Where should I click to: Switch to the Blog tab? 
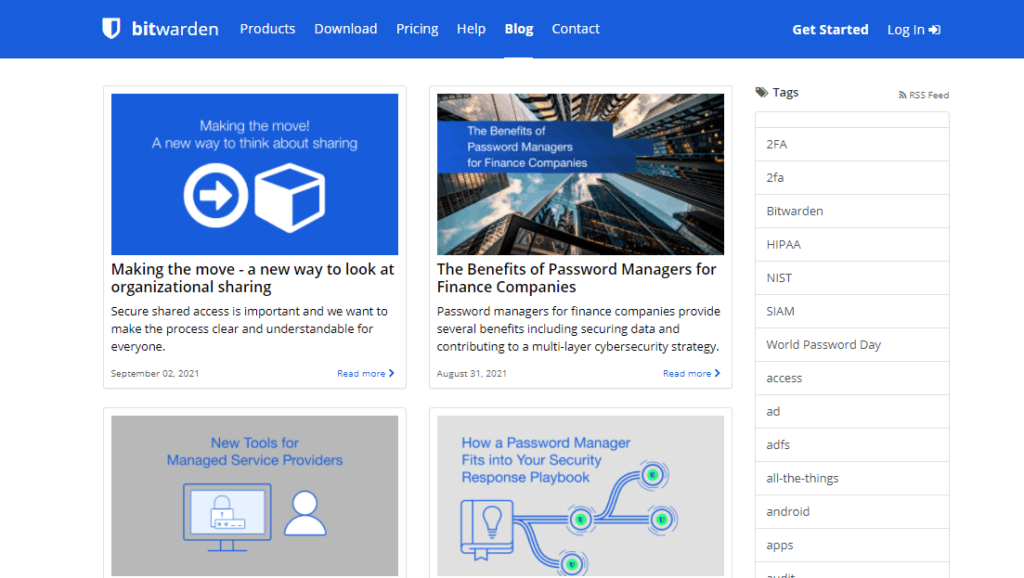pos(518,29)
